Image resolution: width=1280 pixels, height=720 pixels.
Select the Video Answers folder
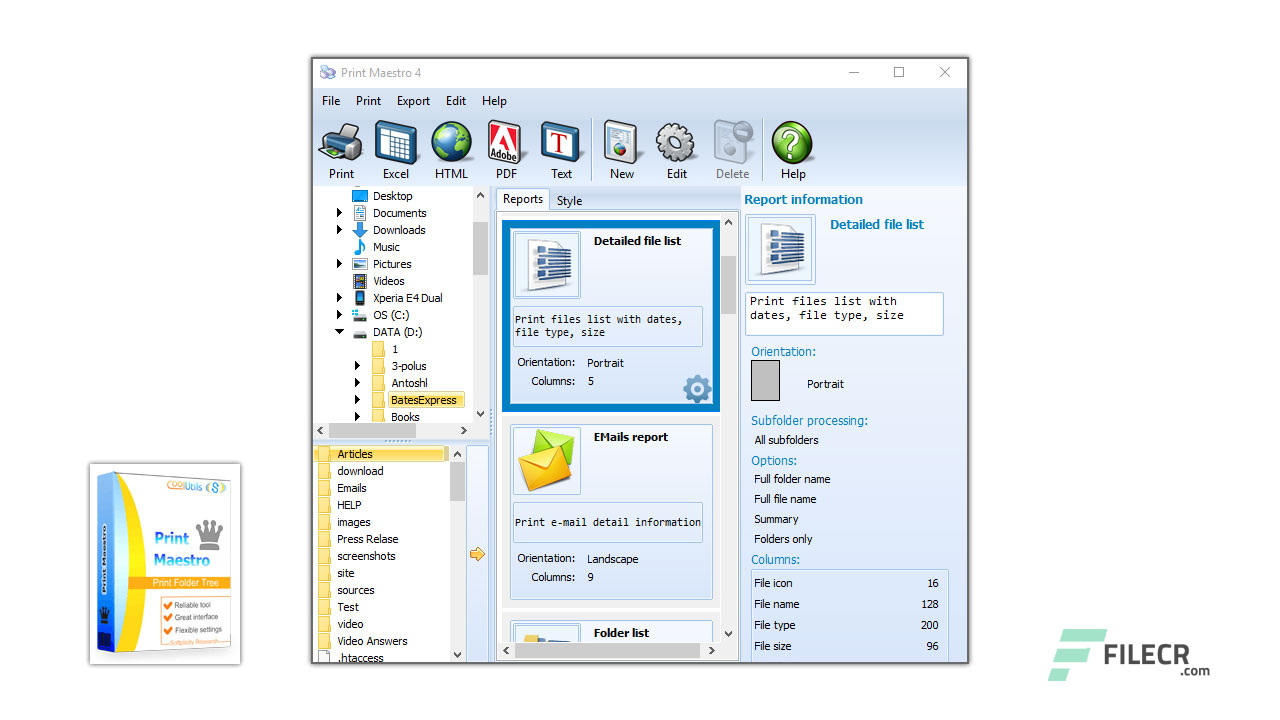(x=372, y=641)
